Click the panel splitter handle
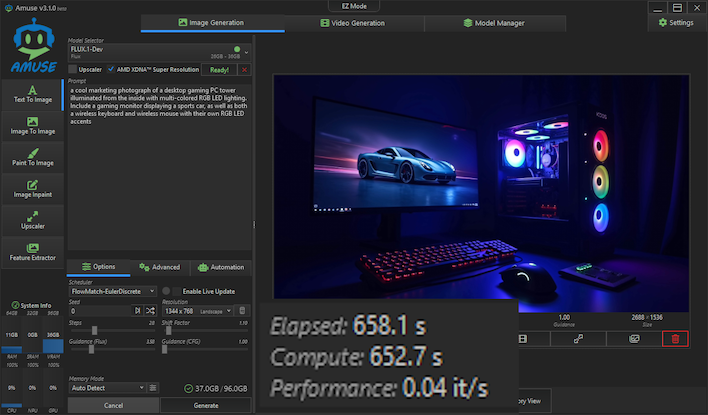 (x=254, y=224)
